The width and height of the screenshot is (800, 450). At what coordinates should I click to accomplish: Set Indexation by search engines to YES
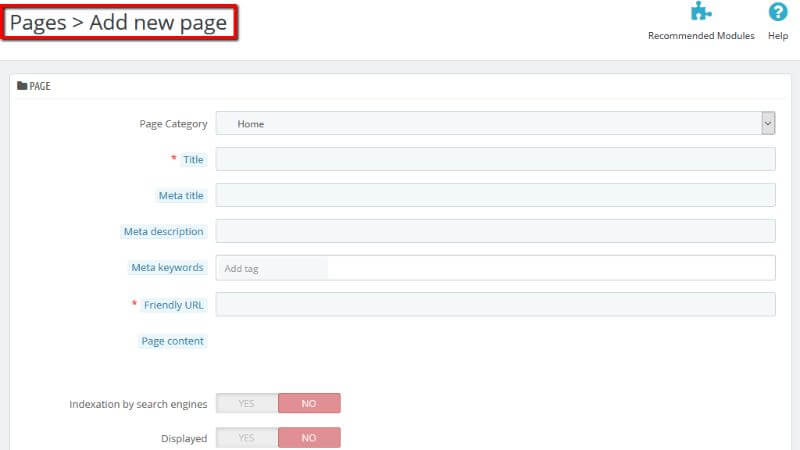(247, 404)
